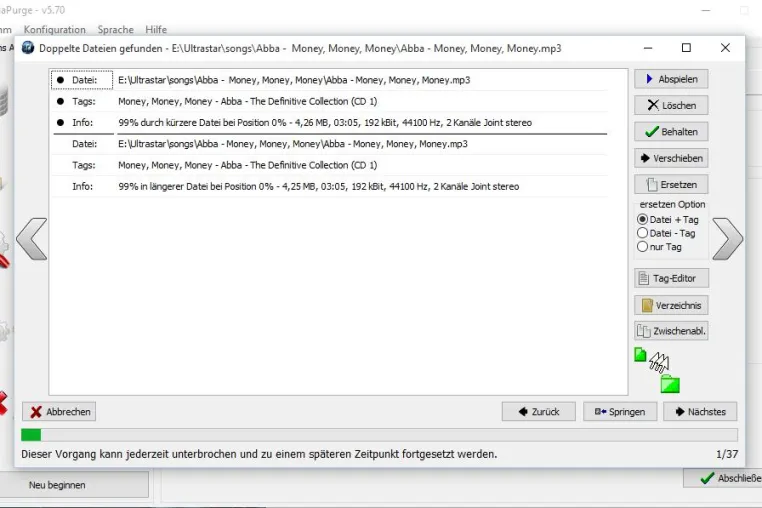Click the green file icon
Image resolution: width=762 pixels, height=508 pixels.
coord(640,355)
